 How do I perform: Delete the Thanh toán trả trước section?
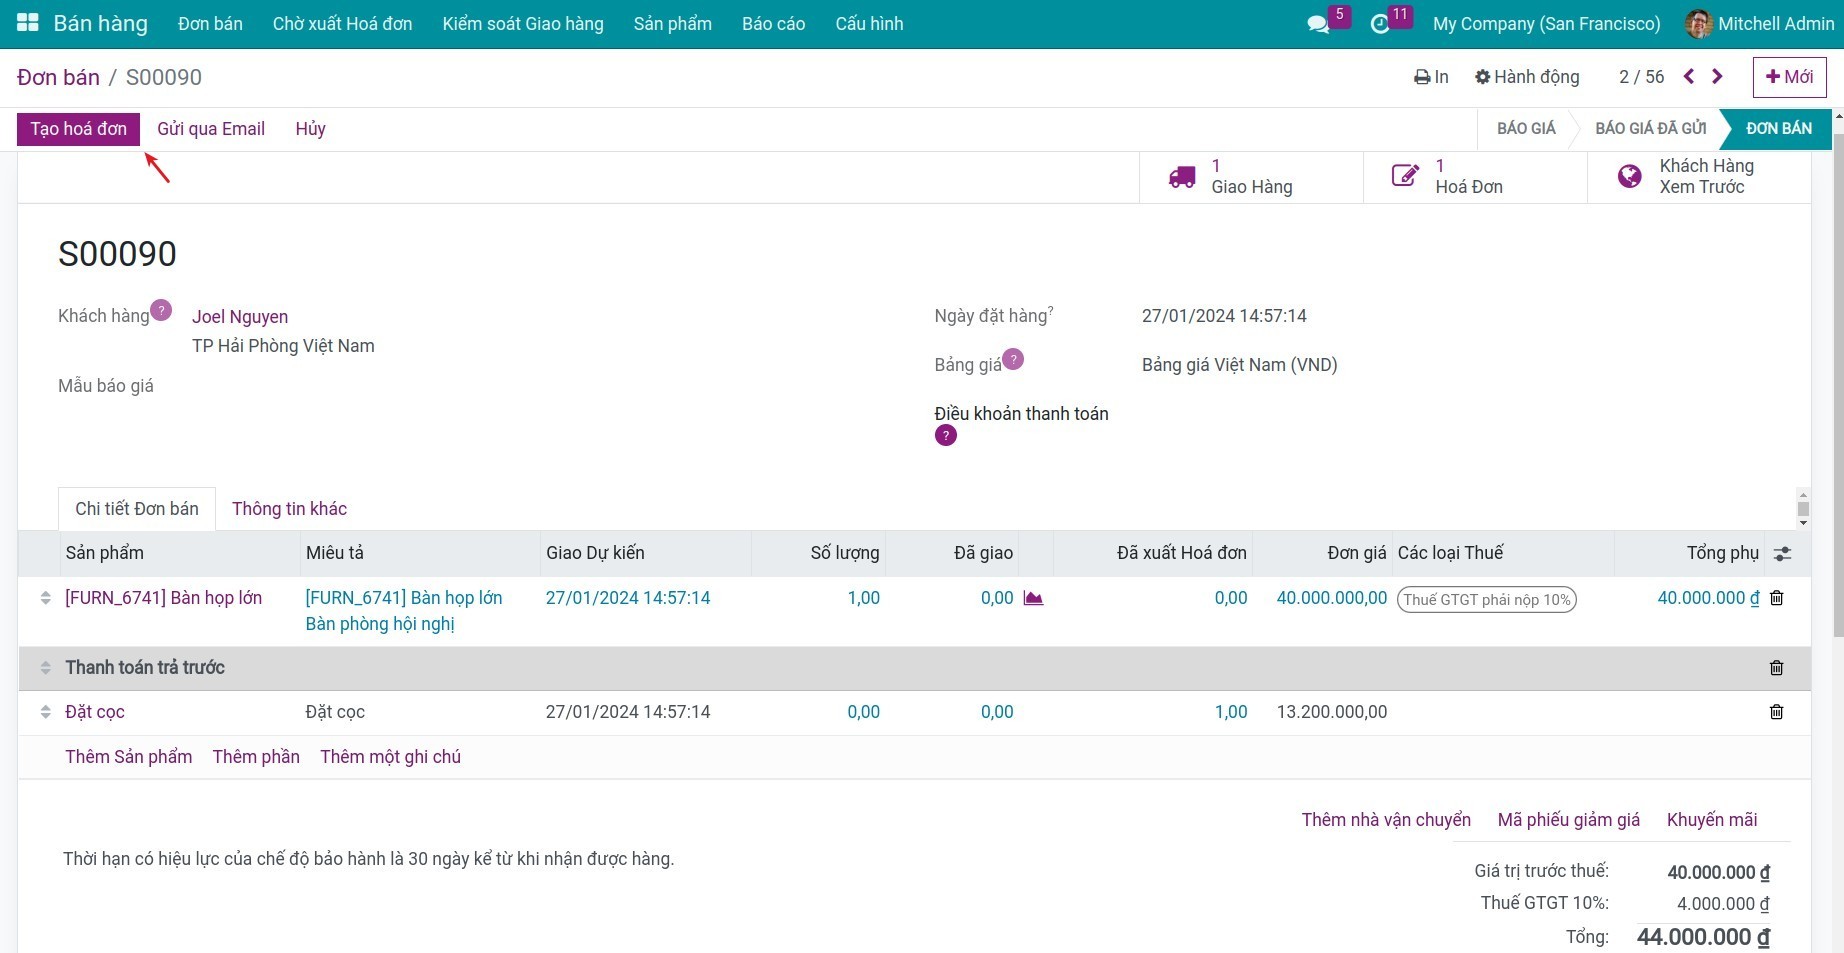(1776, 668)
